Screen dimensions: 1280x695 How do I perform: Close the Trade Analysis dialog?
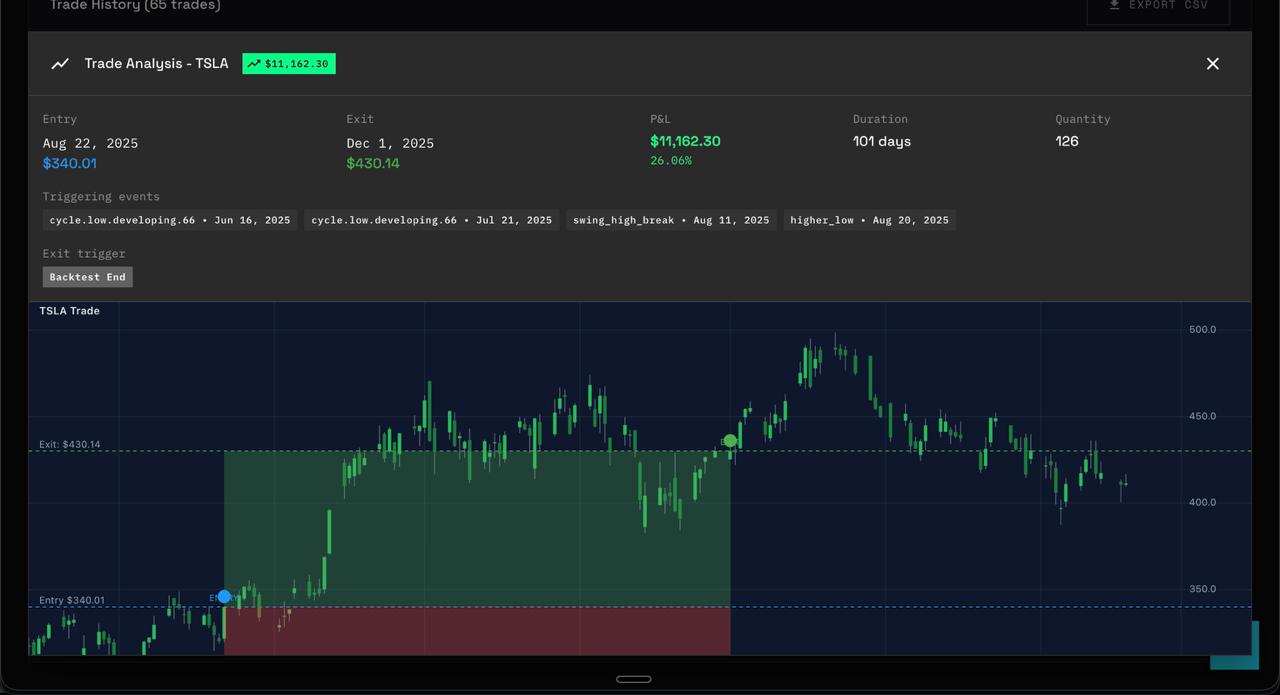[1212, 63]
